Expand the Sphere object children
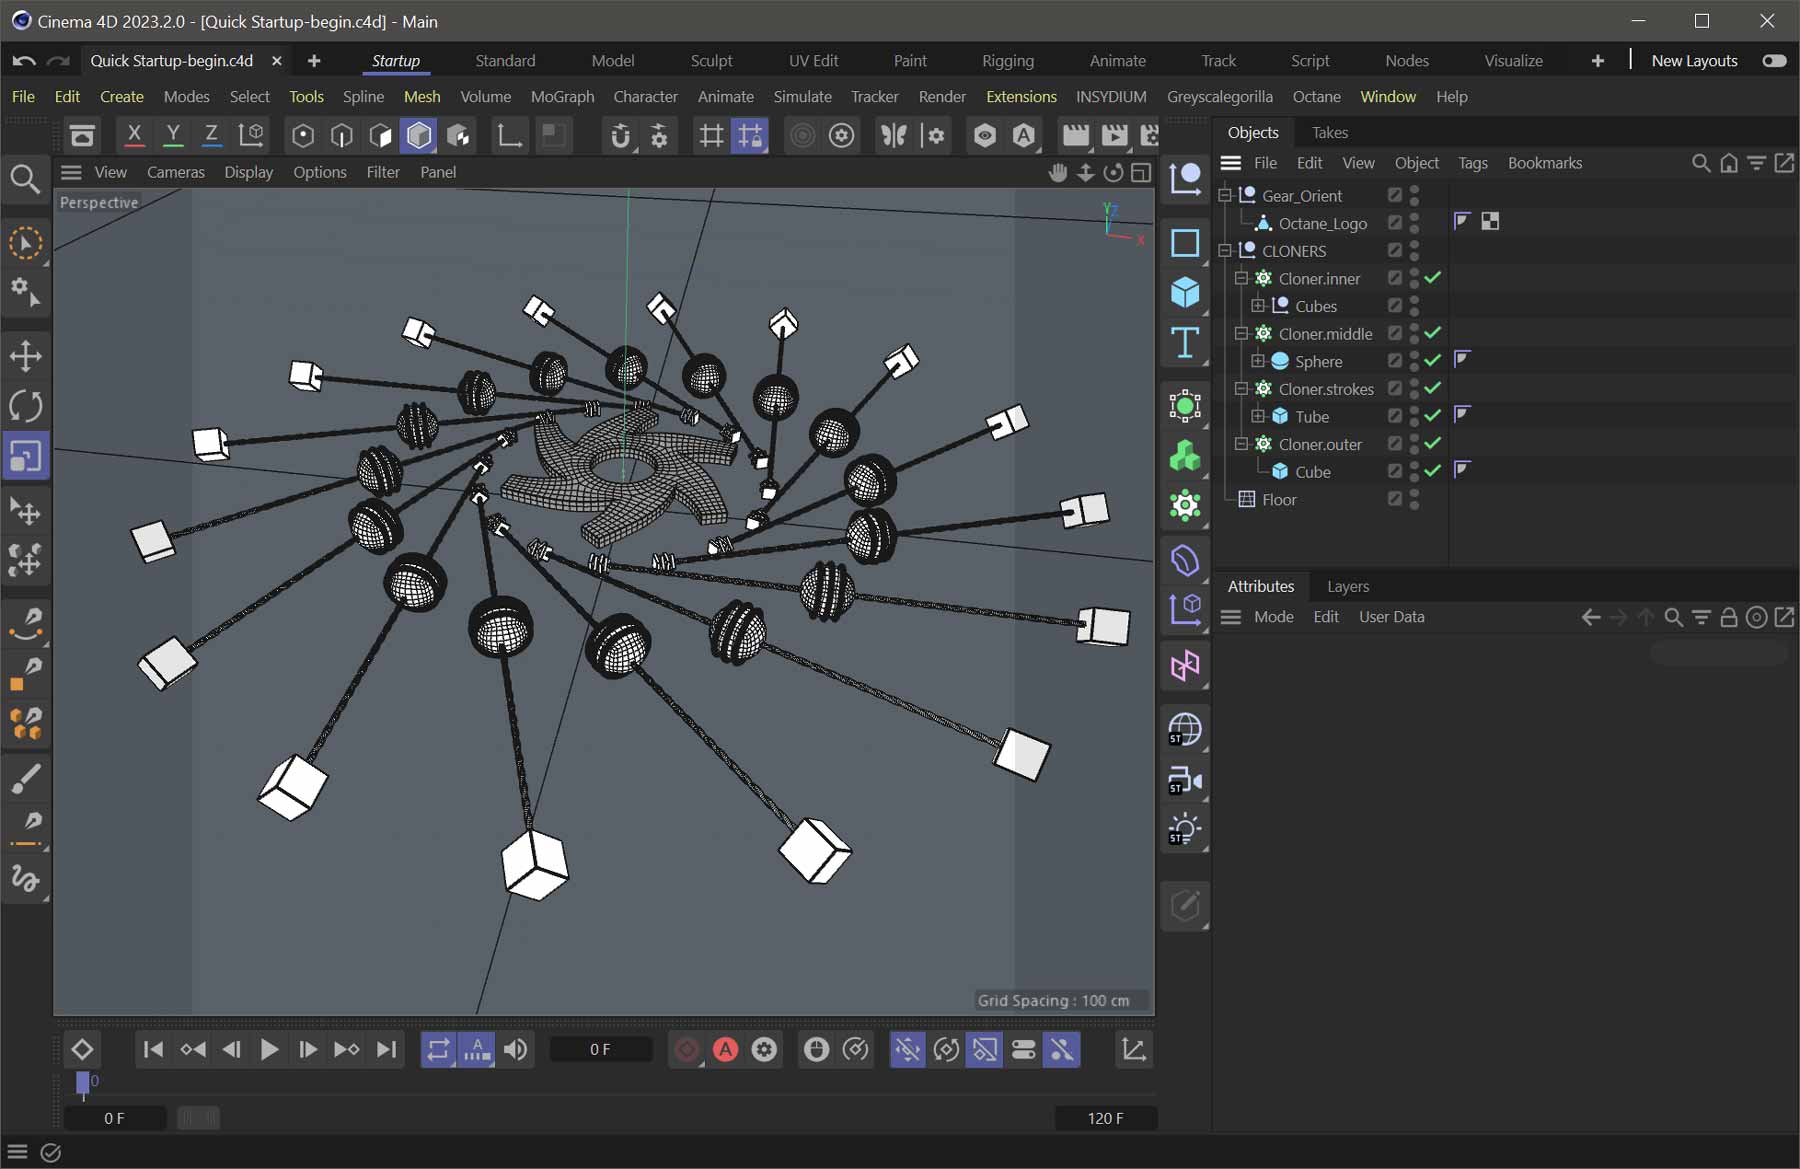Image resolution: width=1800 pixels, height=1169 pixels. pyautogui.click(x=1258, y=361)
